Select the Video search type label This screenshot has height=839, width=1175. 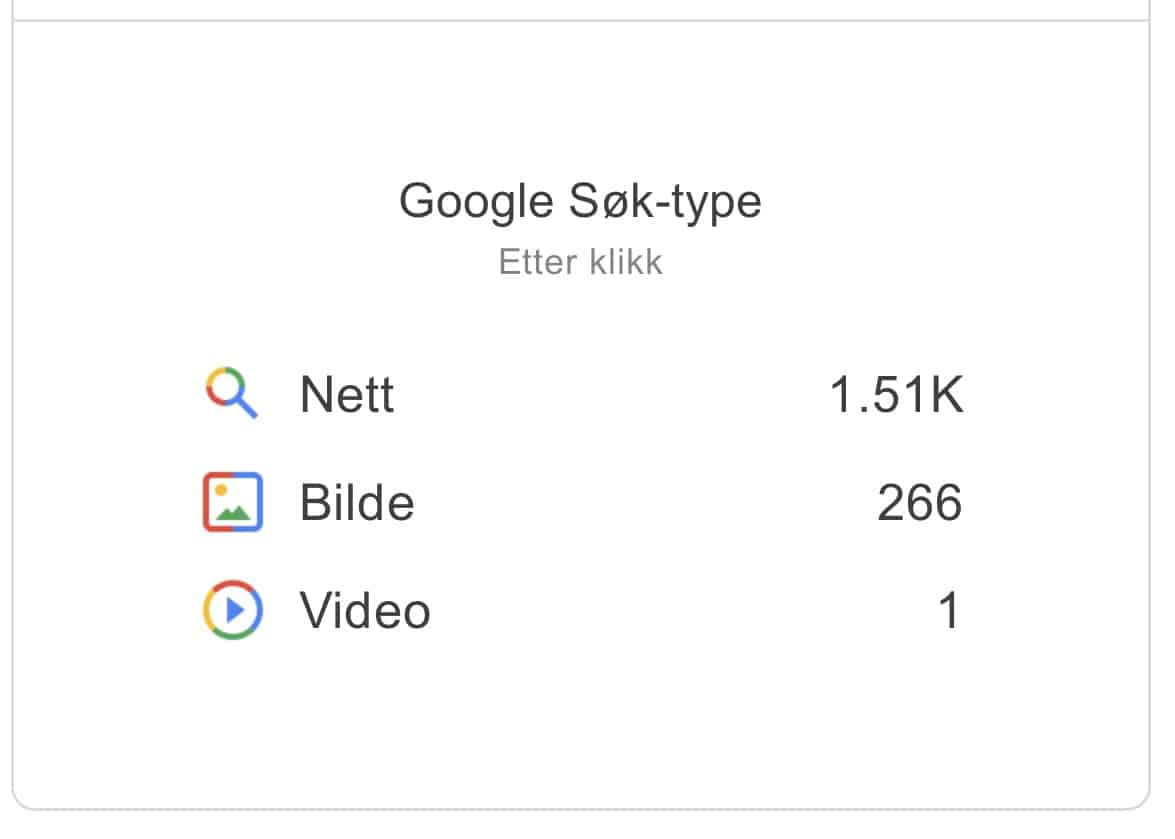pyautogui.click(x=365, y=610)
